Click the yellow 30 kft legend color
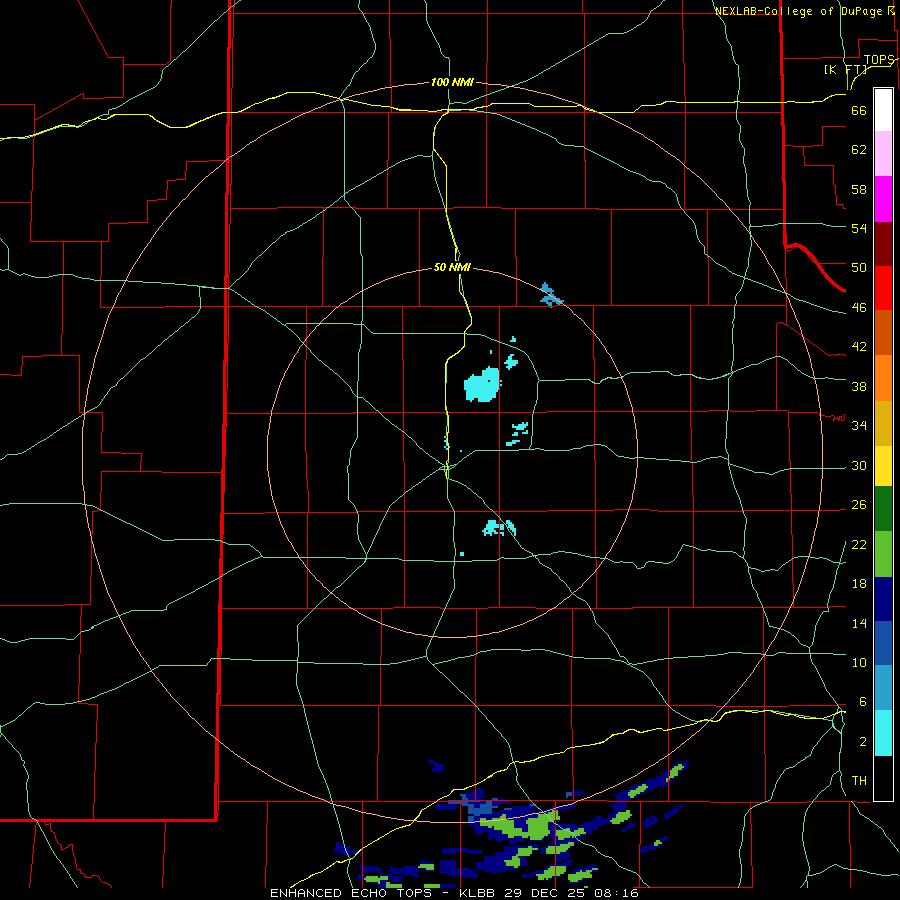 pos(883,466)
